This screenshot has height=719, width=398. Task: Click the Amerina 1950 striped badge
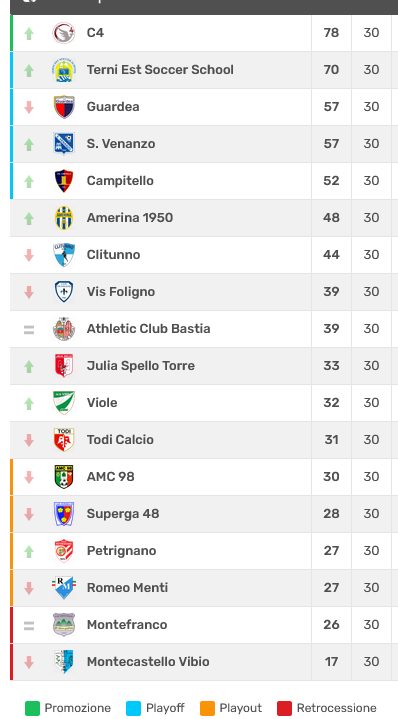[x=64, y=218]
